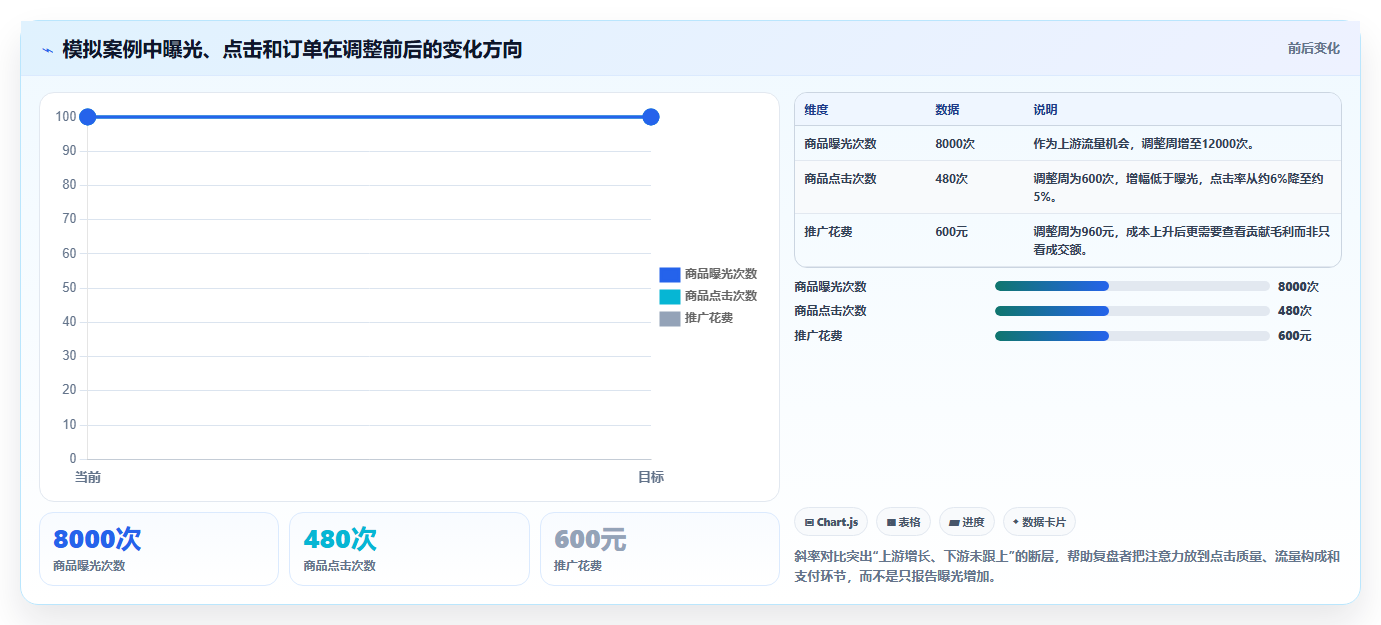Click the 480次 data card
Screen dimensions: 1381x625
point(409,549)
